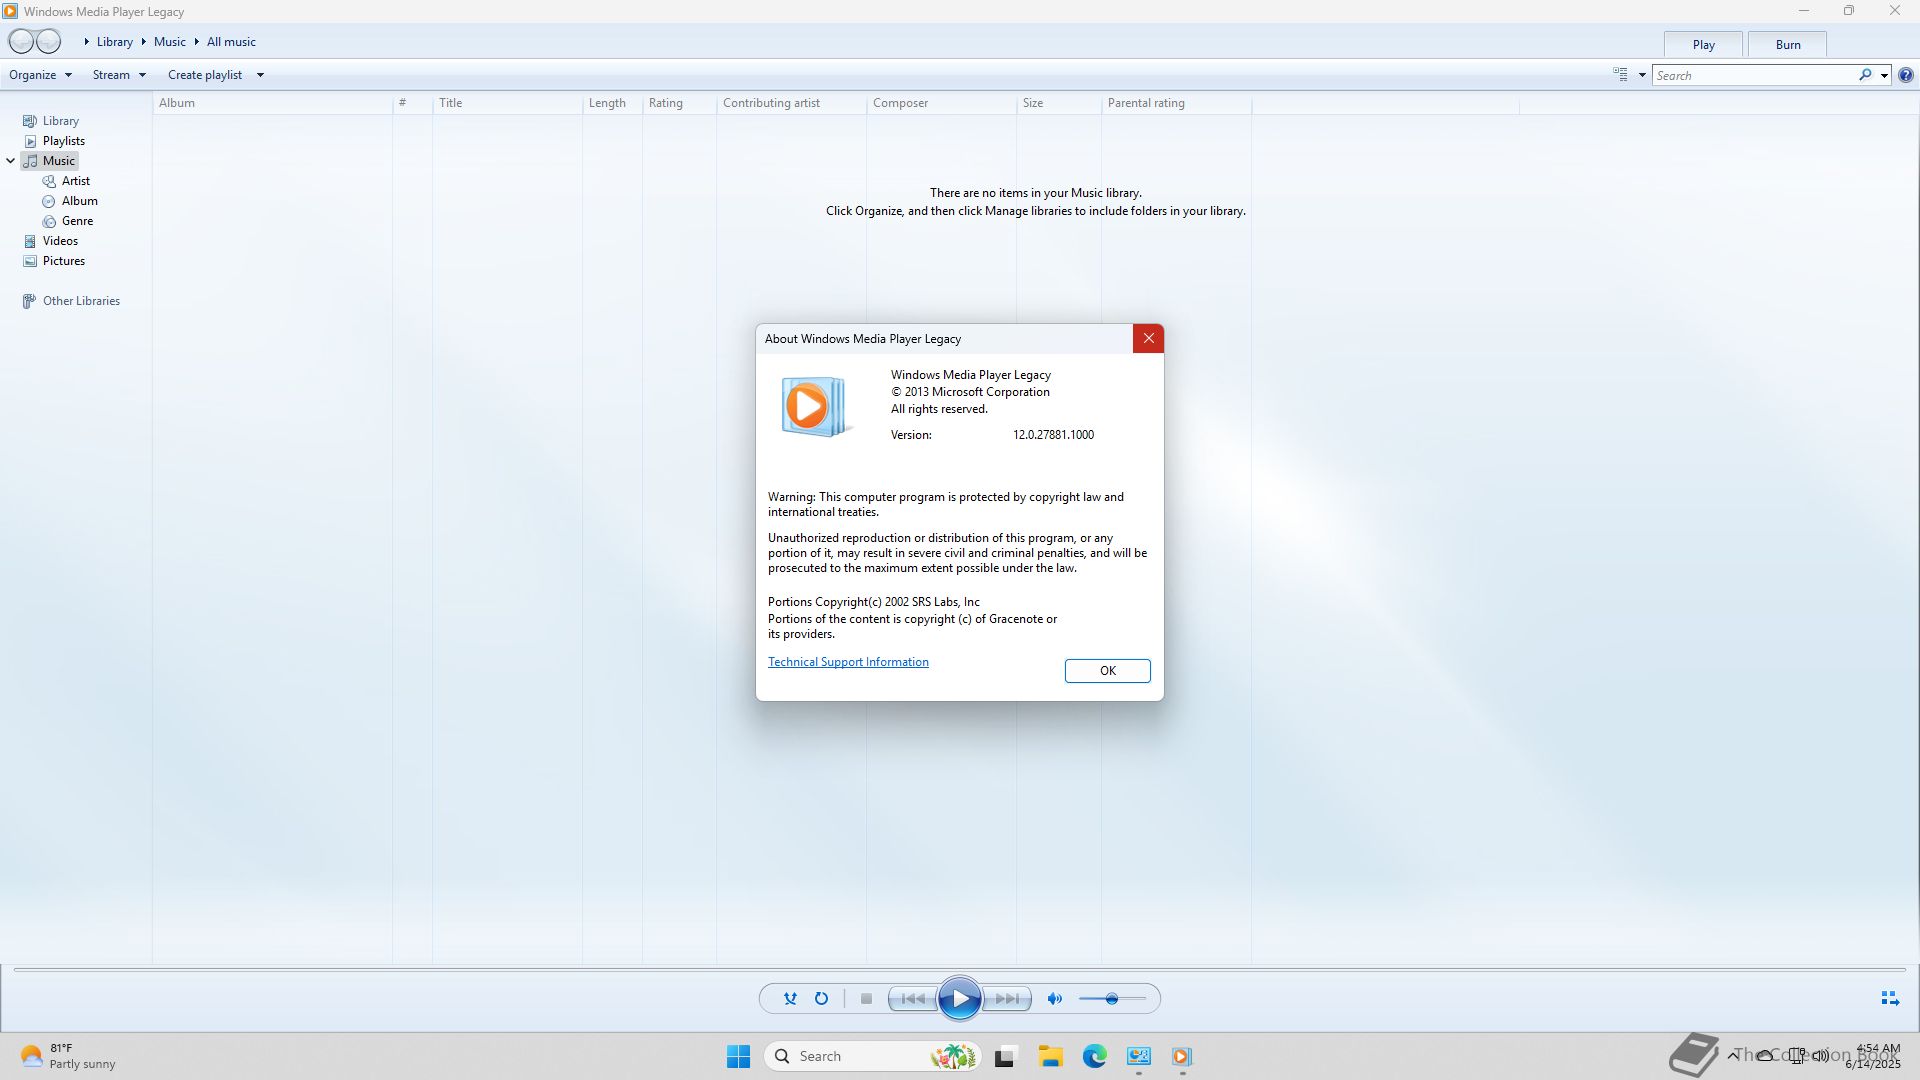This screenshot has height=1080, width=1920.
Task: Toggle repeat mode button
Action: point(821,998)
